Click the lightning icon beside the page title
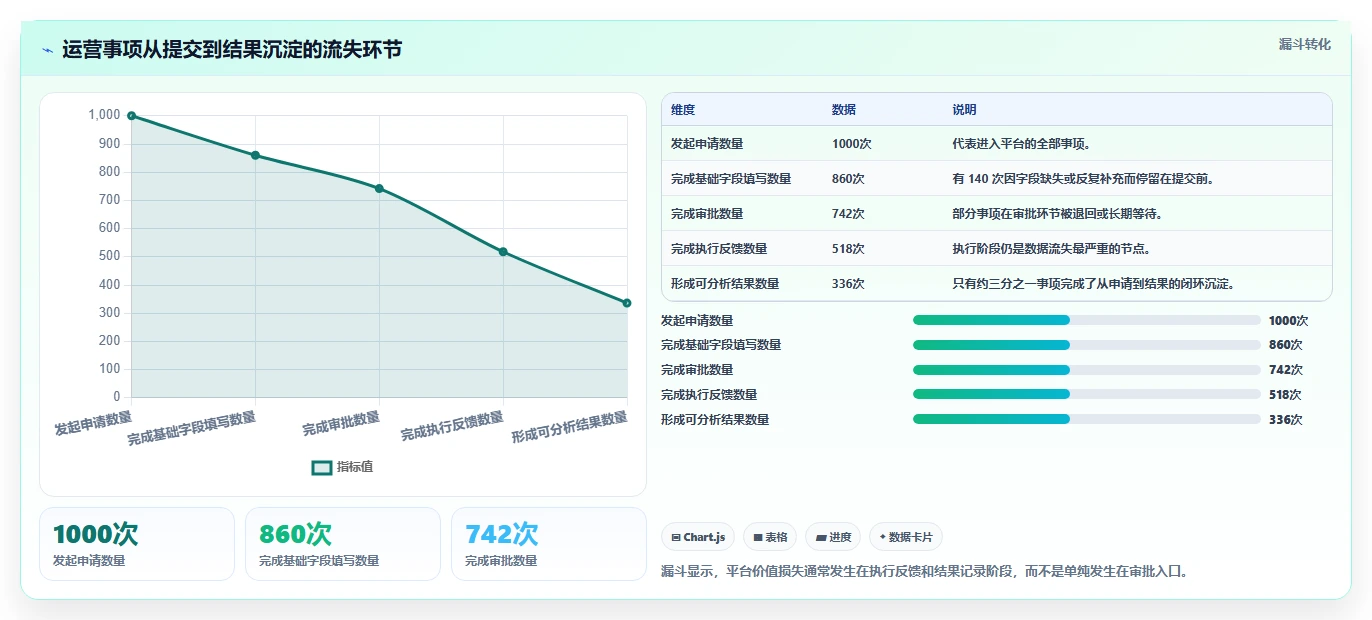This screenshot has width=1372, height=620. 47,50
